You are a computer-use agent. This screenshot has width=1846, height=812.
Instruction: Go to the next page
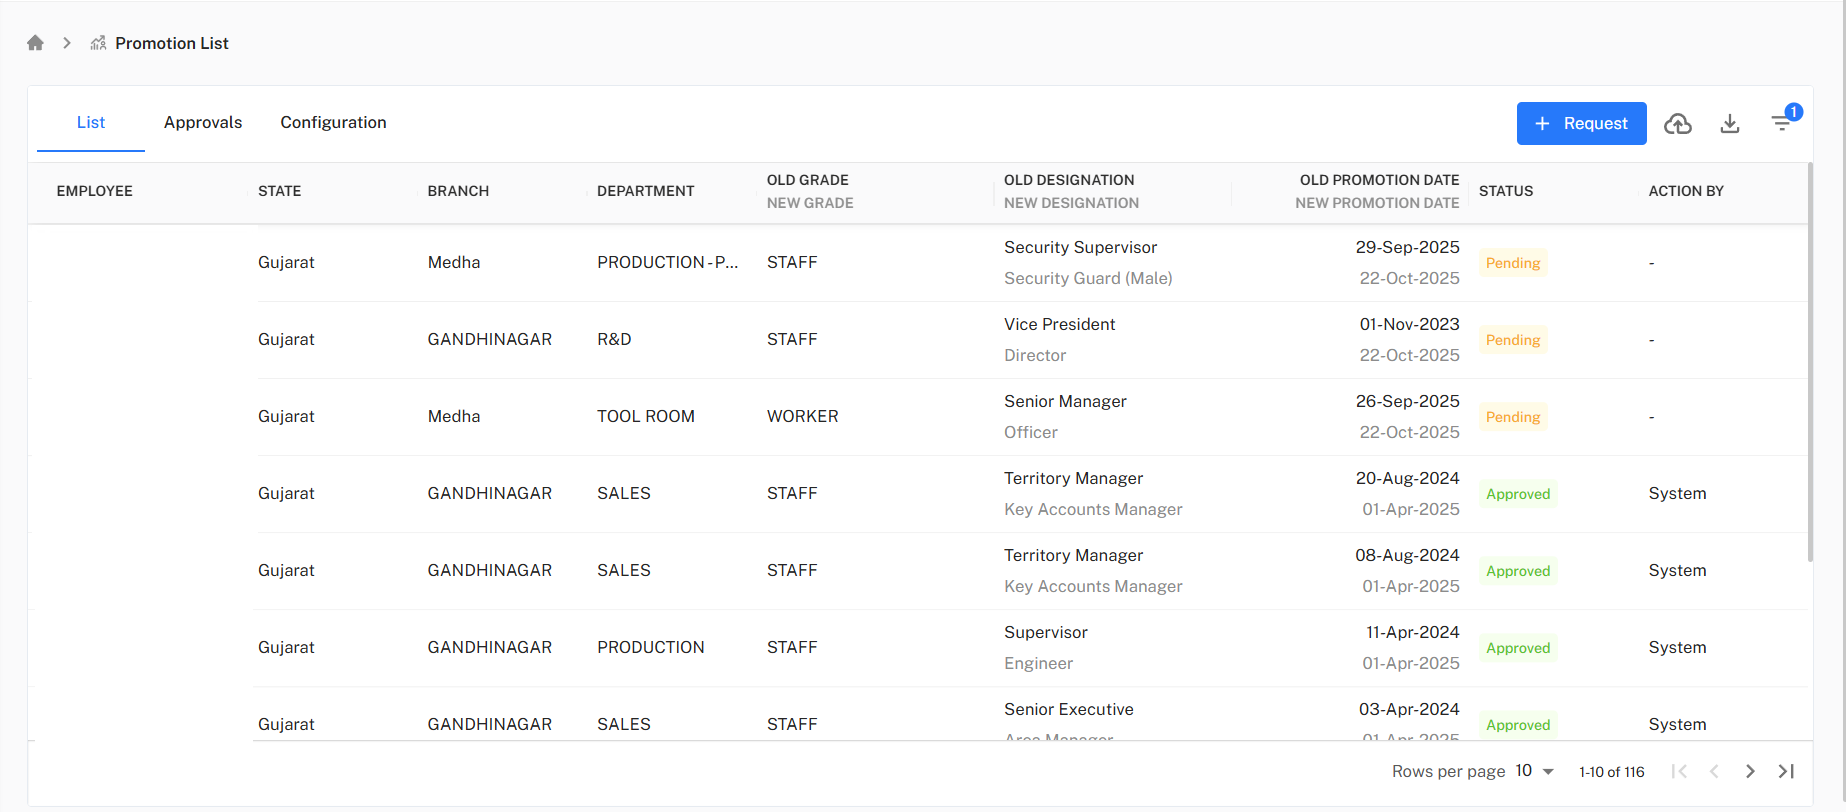click(1750, 771)
